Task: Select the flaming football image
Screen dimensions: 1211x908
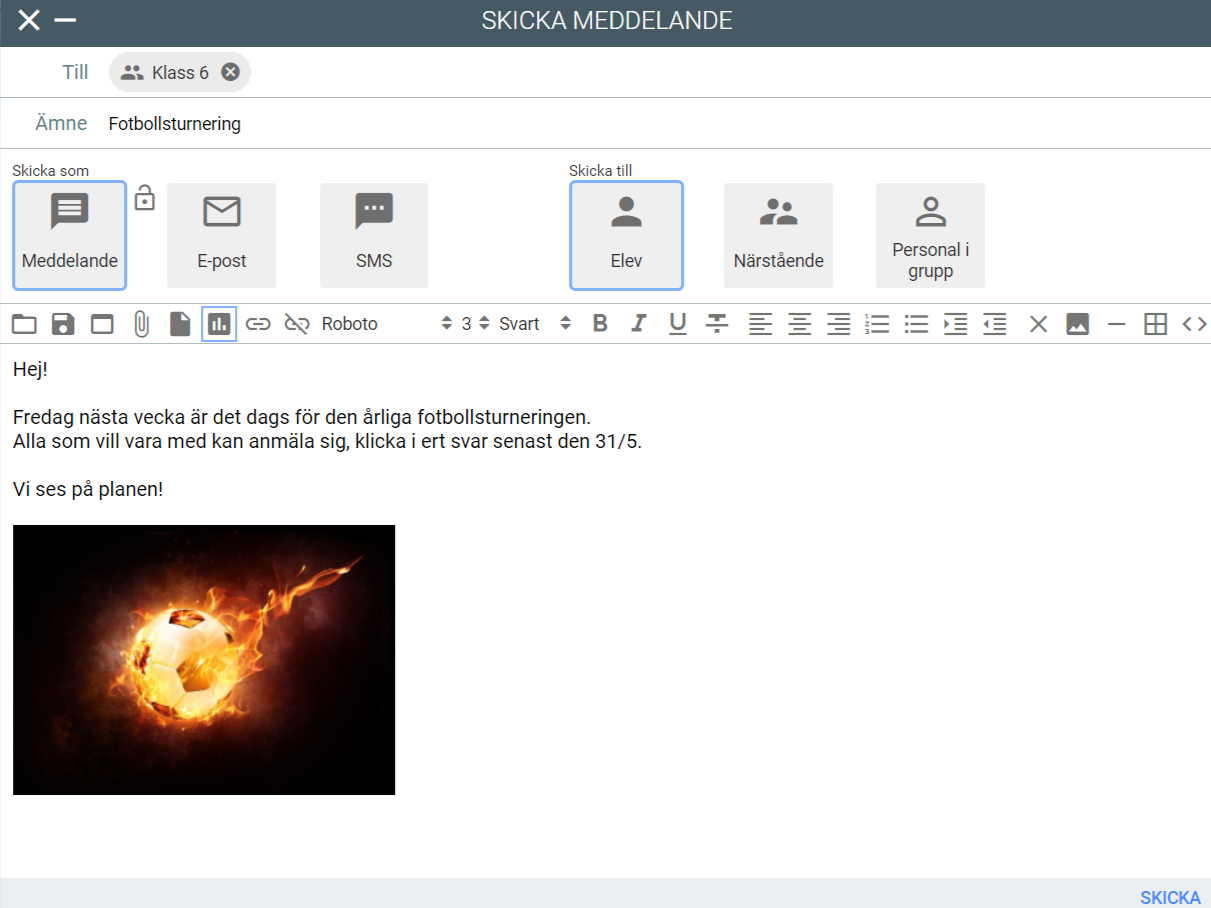Action: [204, 660]
